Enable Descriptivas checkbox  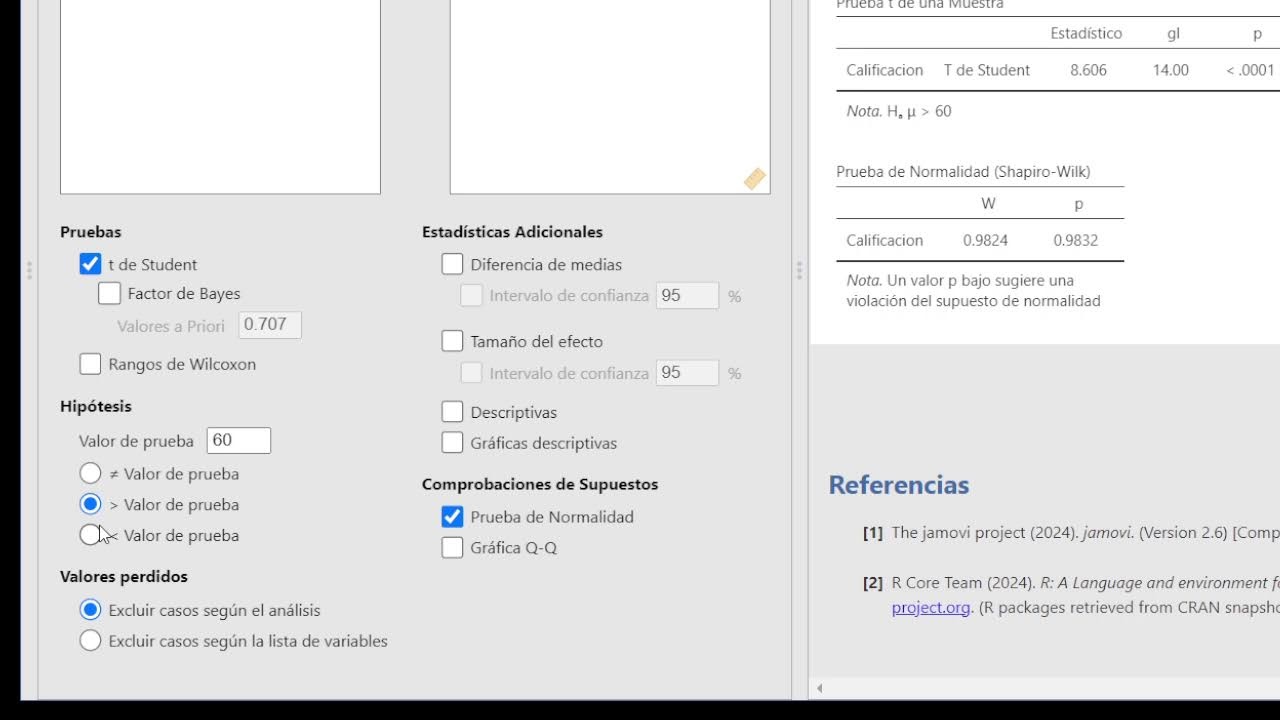452,412
